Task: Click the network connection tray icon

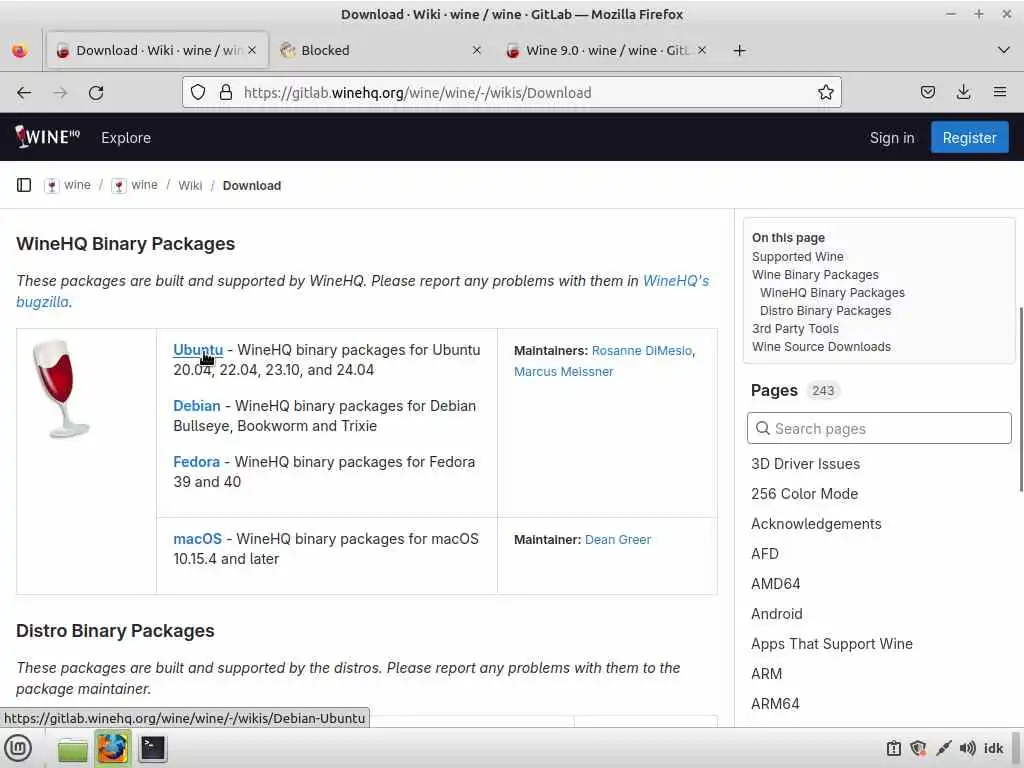Action: pyautogui.click(x=943, y=748)
